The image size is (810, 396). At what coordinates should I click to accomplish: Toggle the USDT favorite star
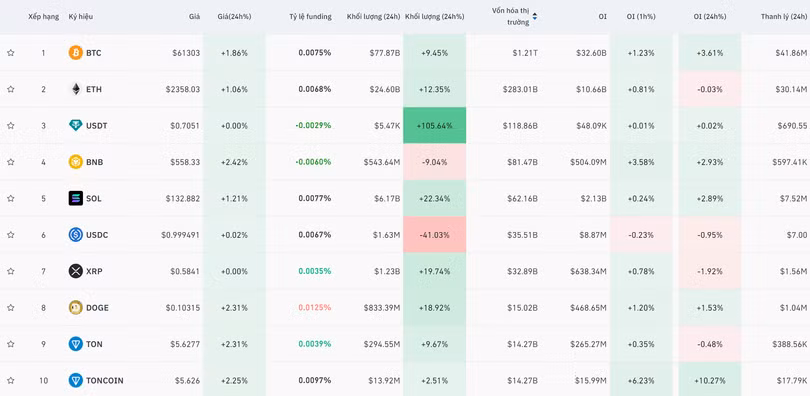point(10,125)
